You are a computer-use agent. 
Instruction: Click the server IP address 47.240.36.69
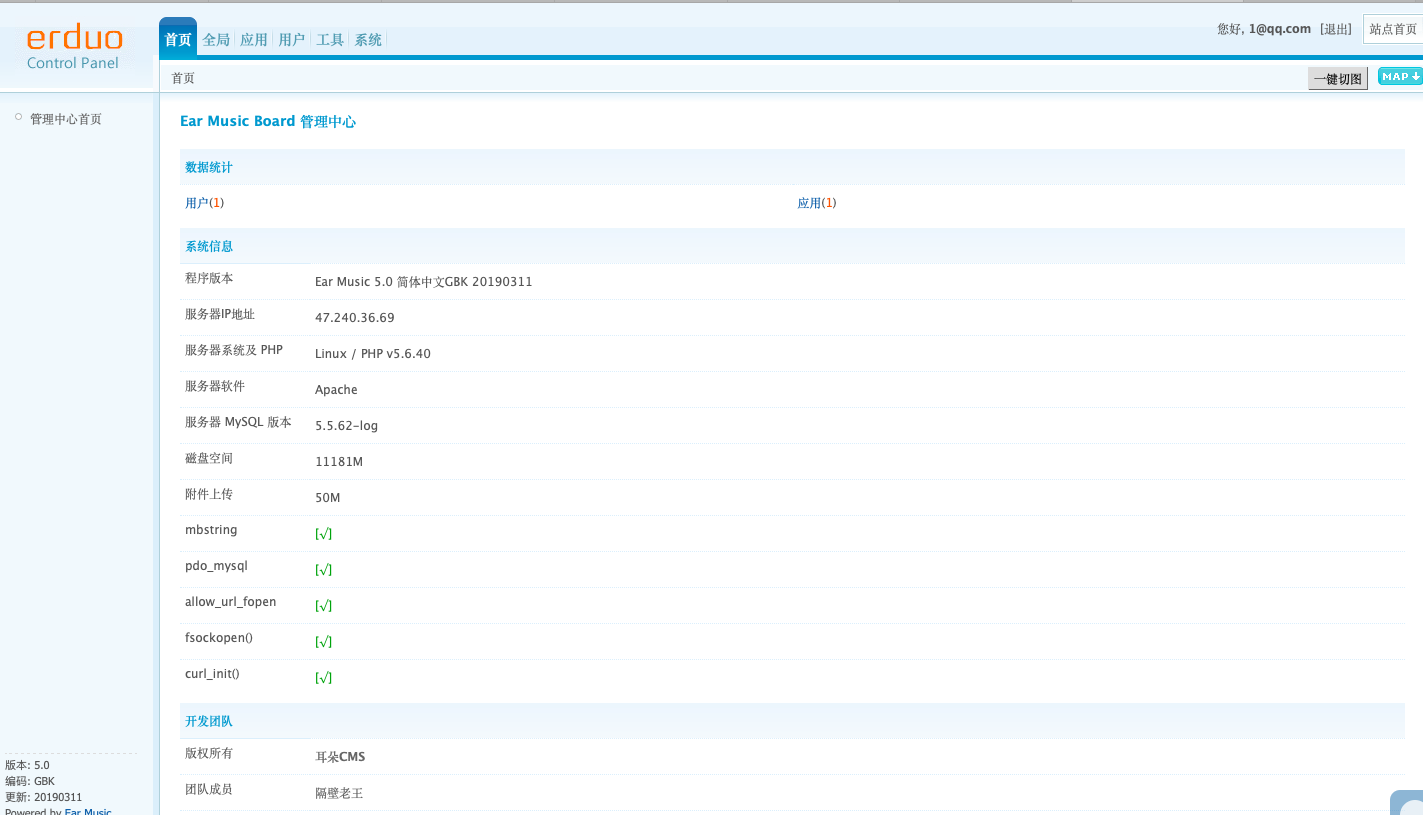coord(354,318)
